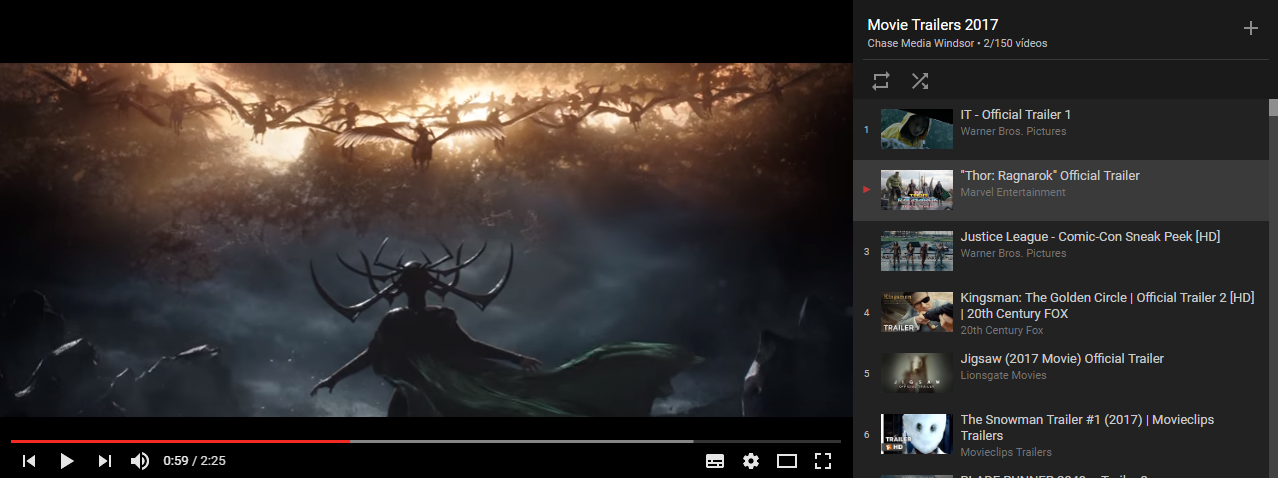The width and height of the screenshot is (1278, 478).
Task: Play the paused video
Action: coord(67,461)
